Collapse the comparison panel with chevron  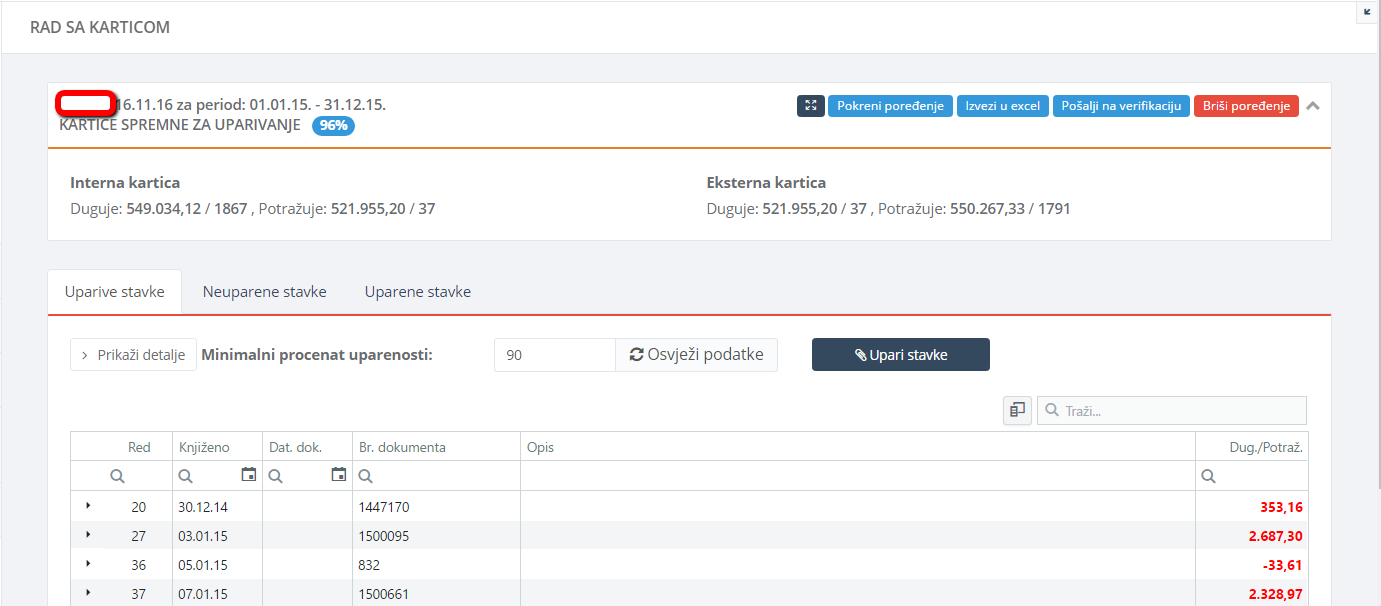click(1313, 106)
